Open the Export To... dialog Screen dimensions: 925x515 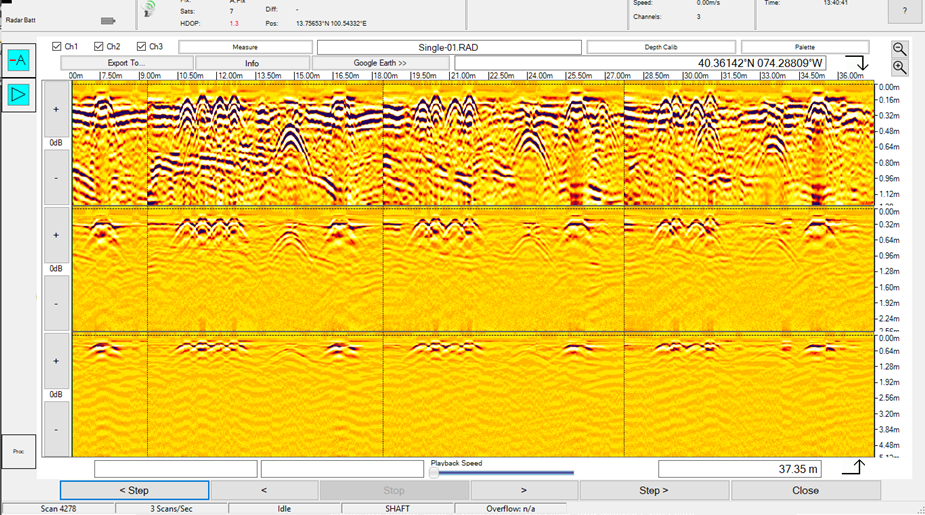click(126, 63)
